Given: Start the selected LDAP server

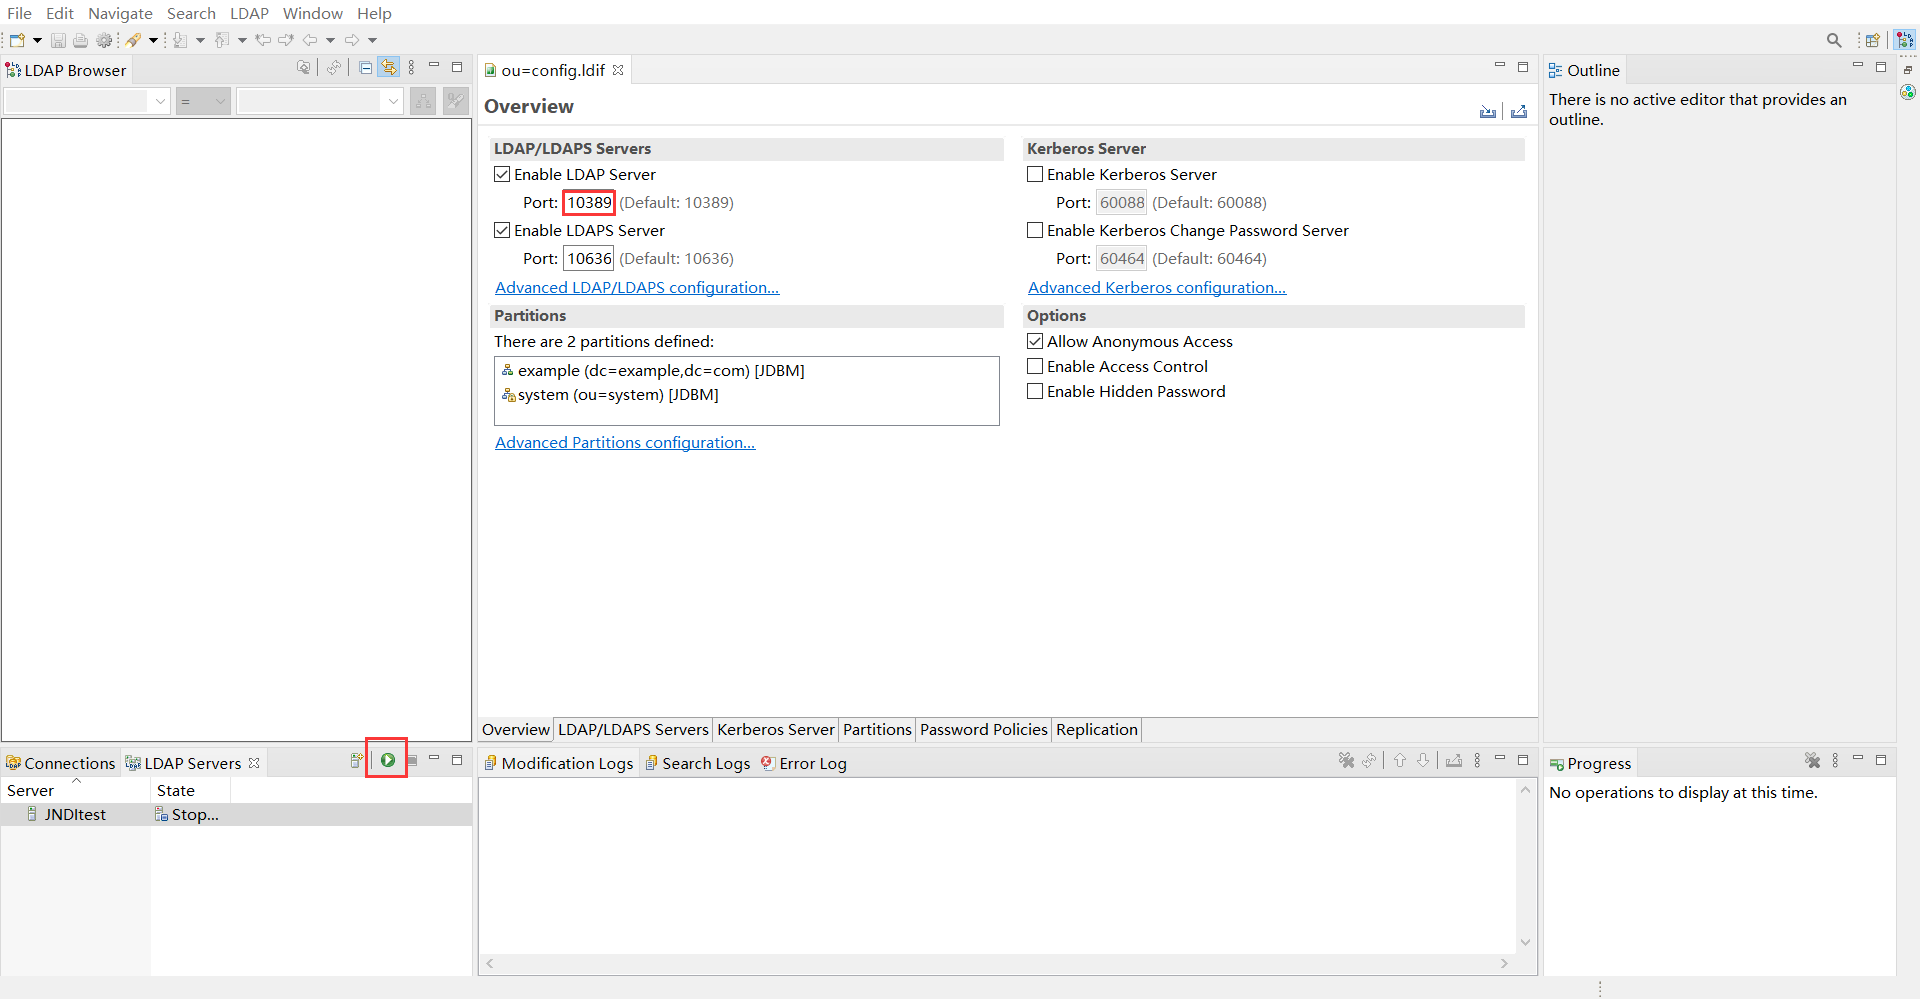Looking at the screenshot, I should 387,760.
